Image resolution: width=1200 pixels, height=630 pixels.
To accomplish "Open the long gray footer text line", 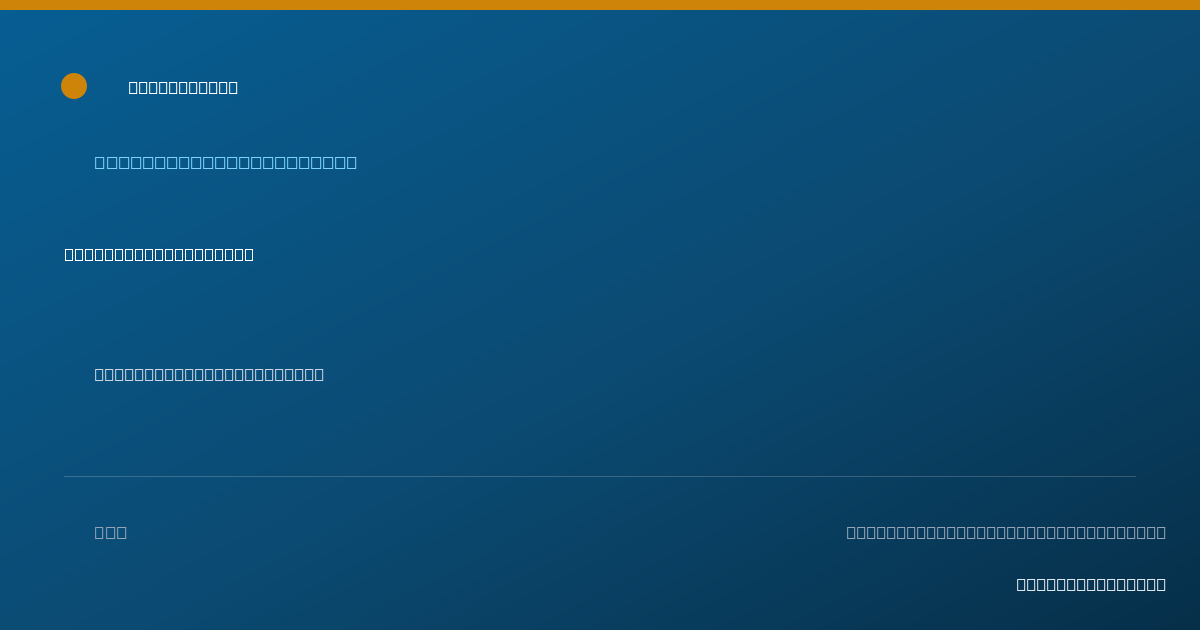I will point(1006,532).
